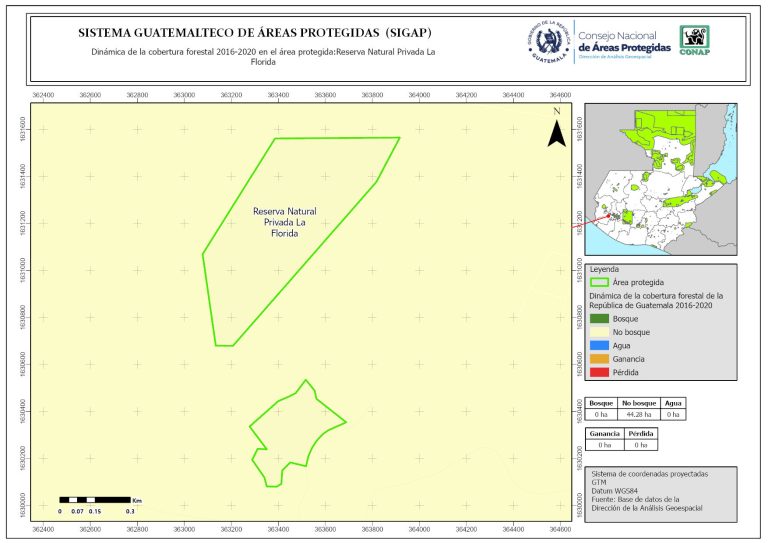Image resolution: width=768 pixels, height=543 pixels.
Task: Select the pale yellow No bosque swatch
Action: pyautogui.click(x=599, y=331)
